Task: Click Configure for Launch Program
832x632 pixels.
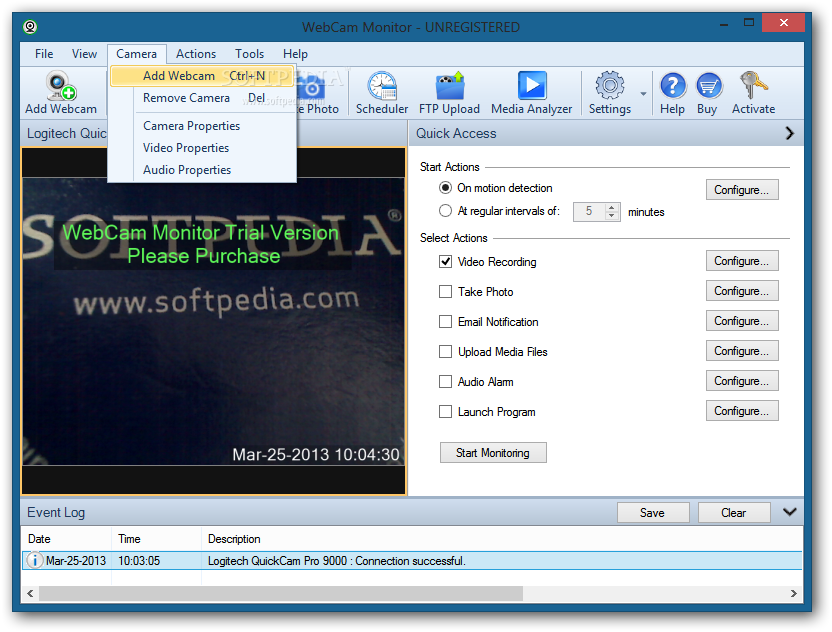Action: 742,411
